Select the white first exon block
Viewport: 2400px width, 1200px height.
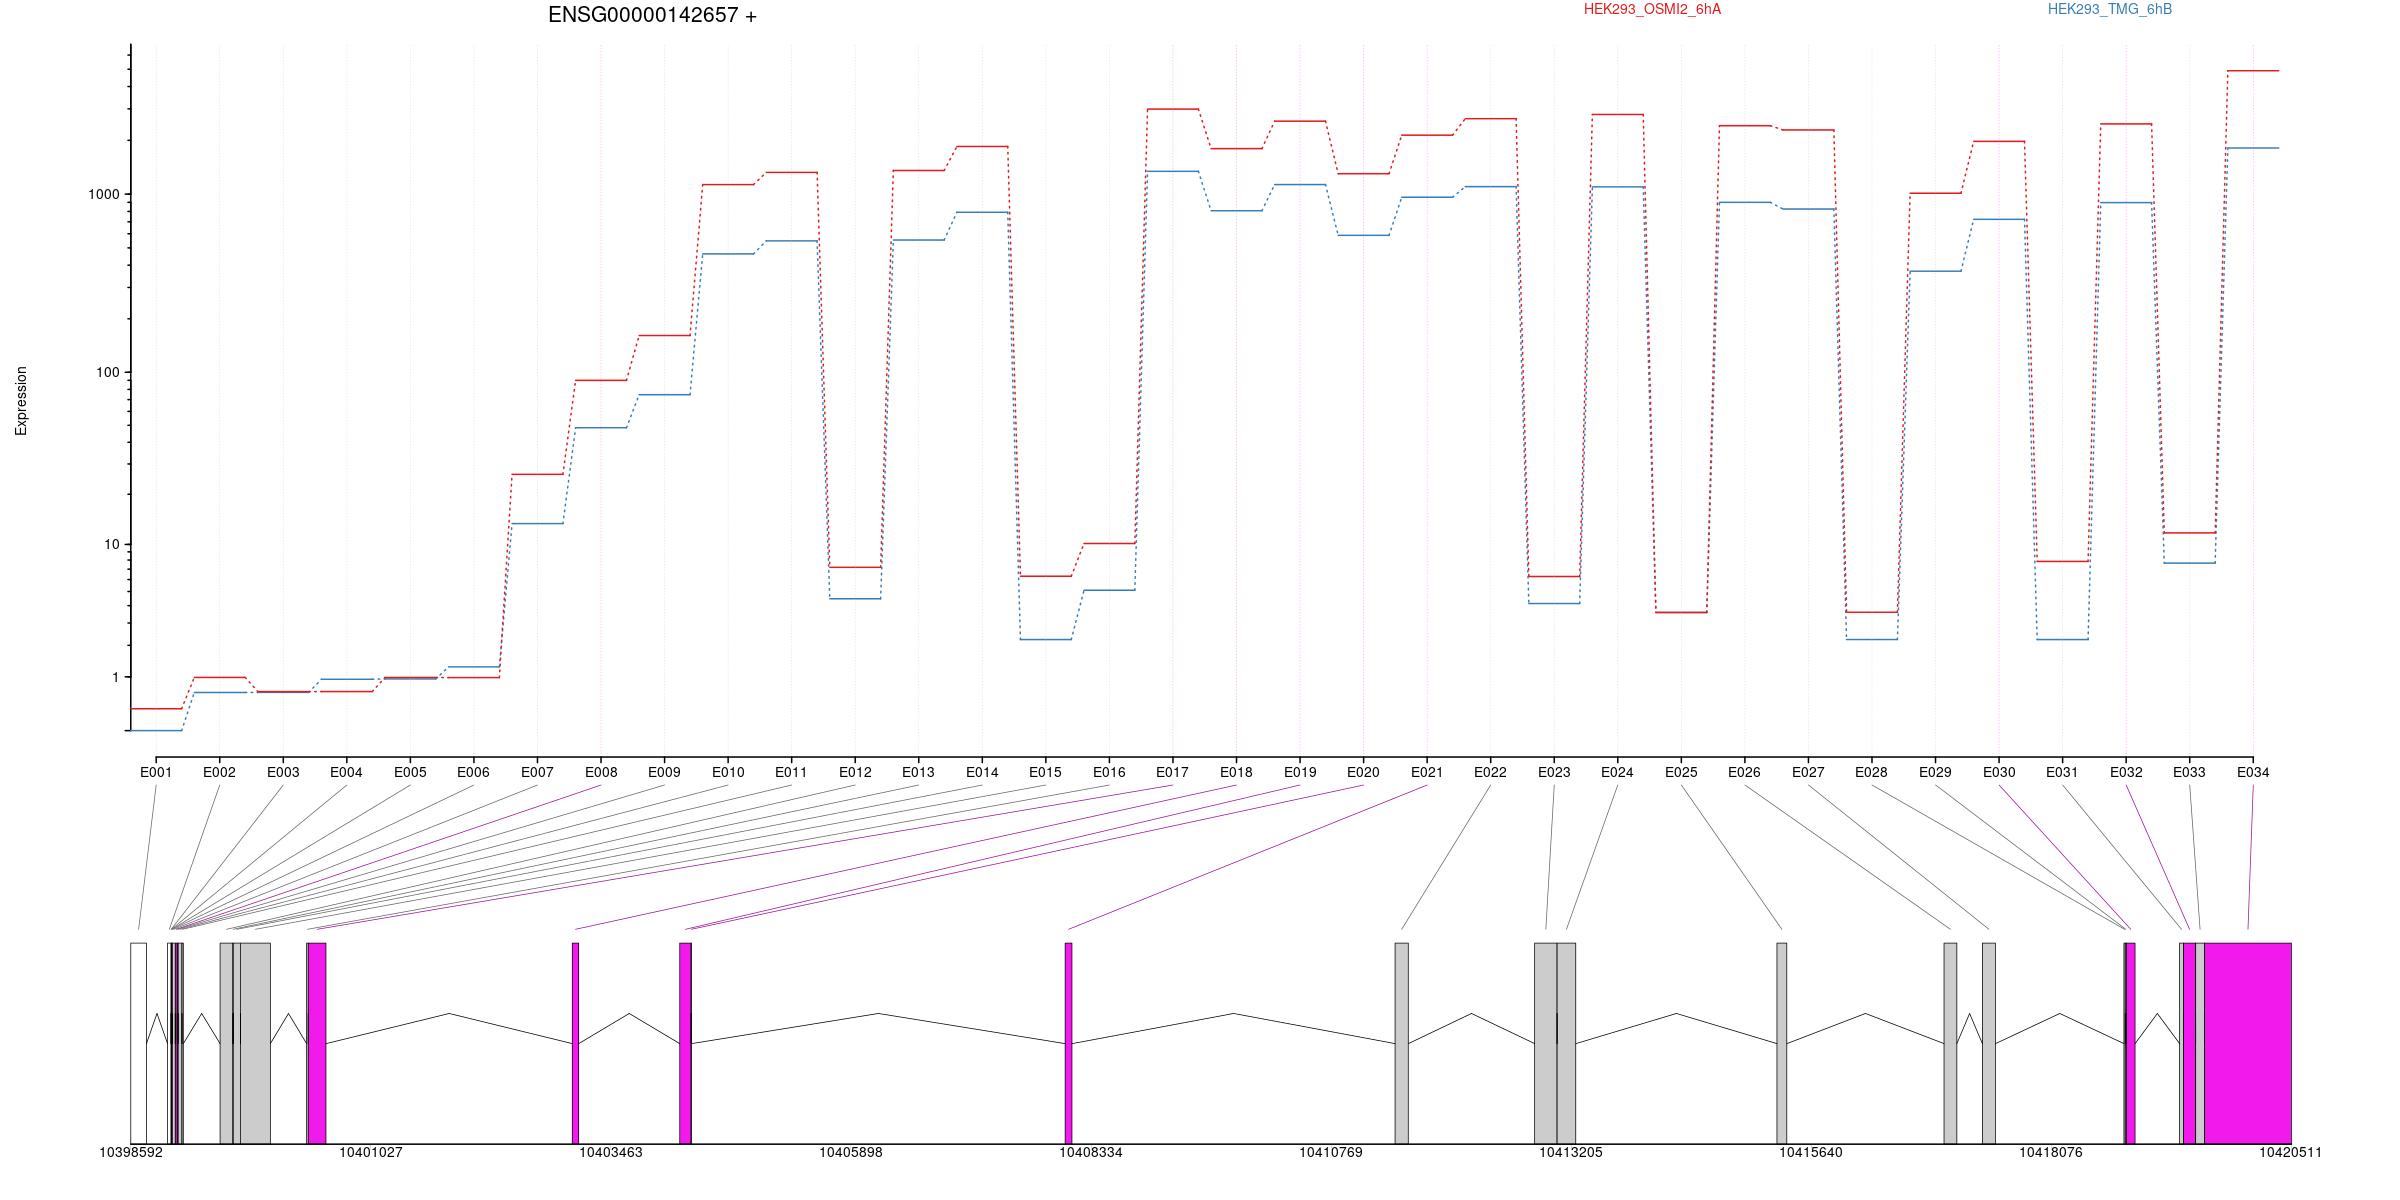139,1043
